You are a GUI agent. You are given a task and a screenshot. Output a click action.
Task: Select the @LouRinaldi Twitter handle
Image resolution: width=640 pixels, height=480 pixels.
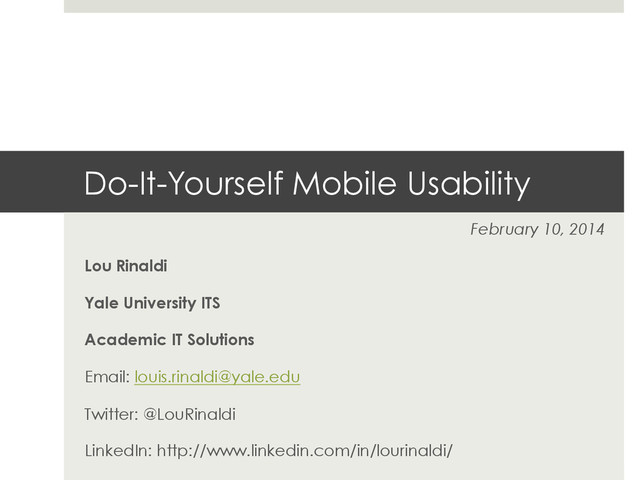coord(189,414)
